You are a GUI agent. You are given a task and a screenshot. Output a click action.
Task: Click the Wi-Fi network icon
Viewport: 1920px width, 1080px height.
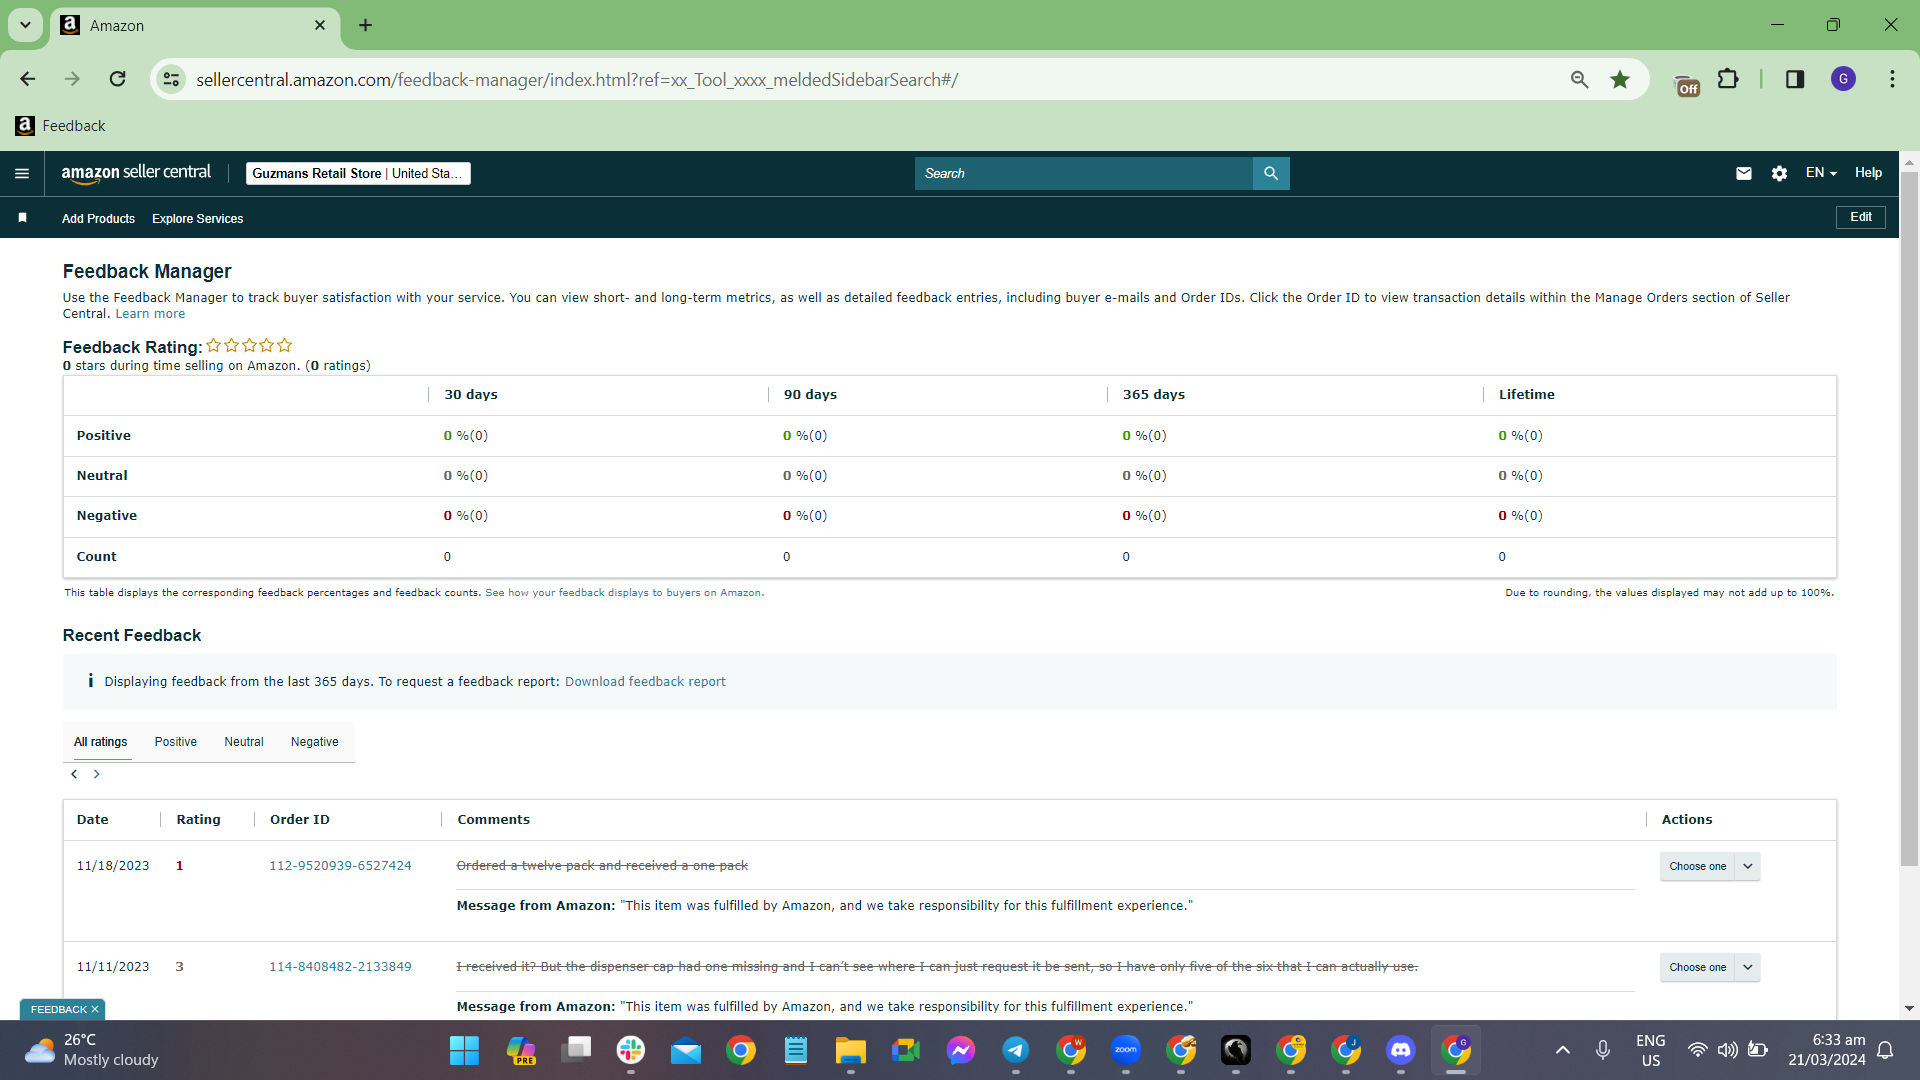[x=1697, y=1050]
